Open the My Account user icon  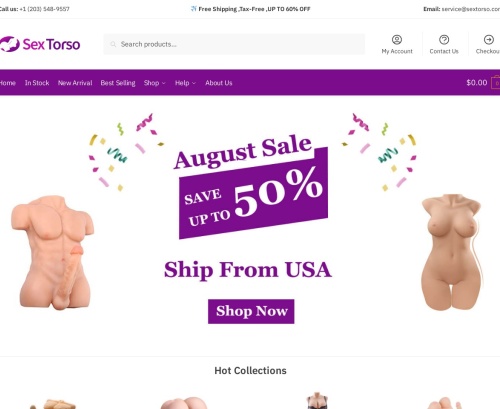[x=397, y=40]
